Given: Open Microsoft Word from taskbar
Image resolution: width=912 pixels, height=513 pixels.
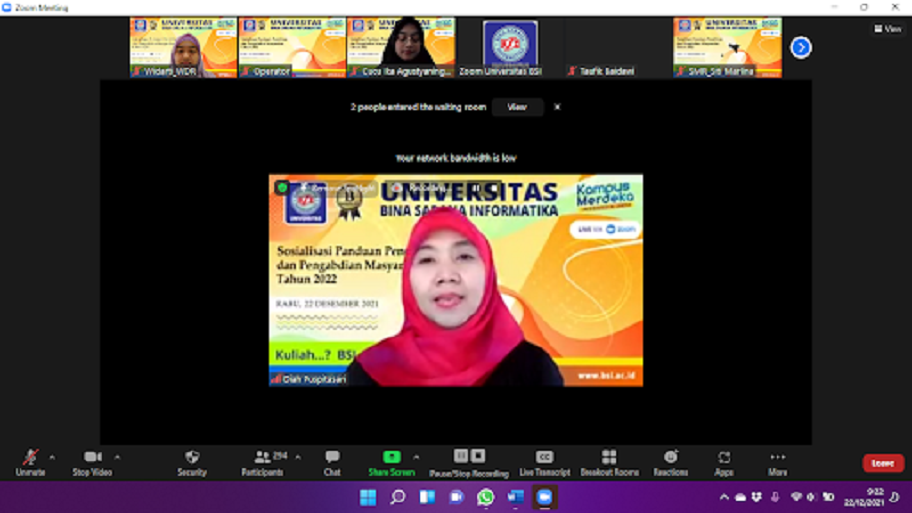Looking at the screenshot, I should tap(515, 497).
